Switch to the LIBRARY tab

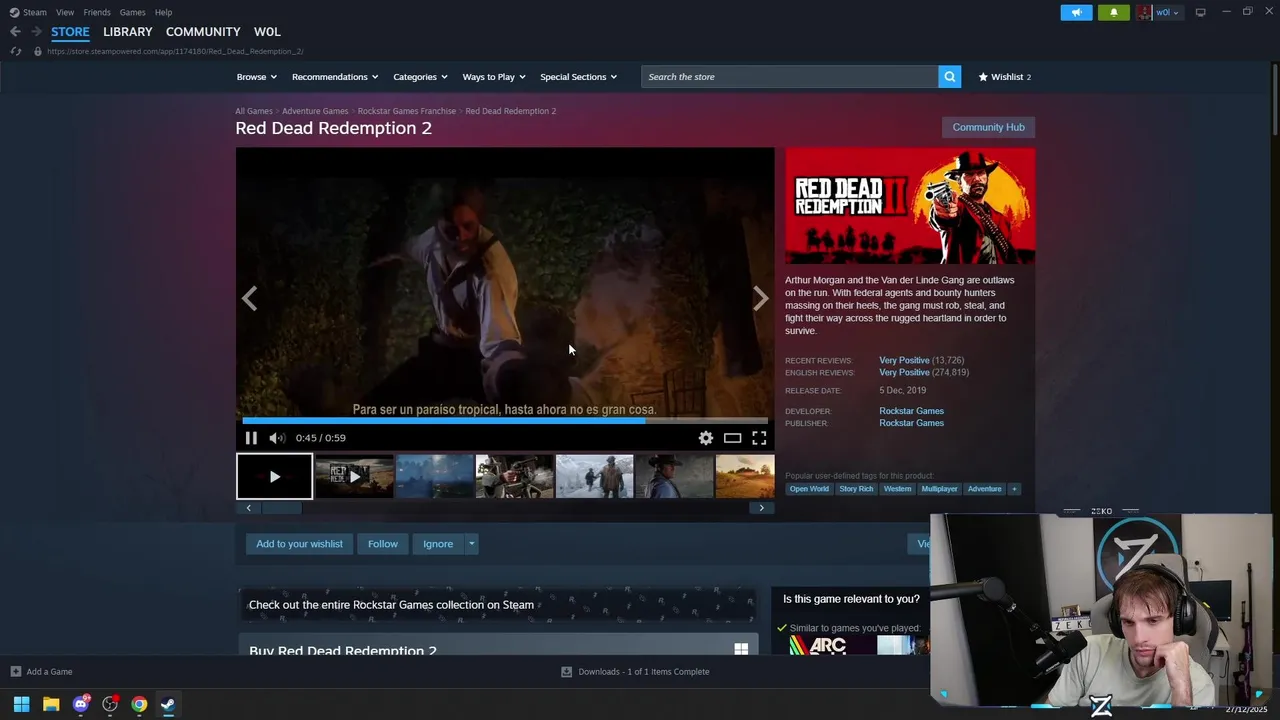[128, 32]
